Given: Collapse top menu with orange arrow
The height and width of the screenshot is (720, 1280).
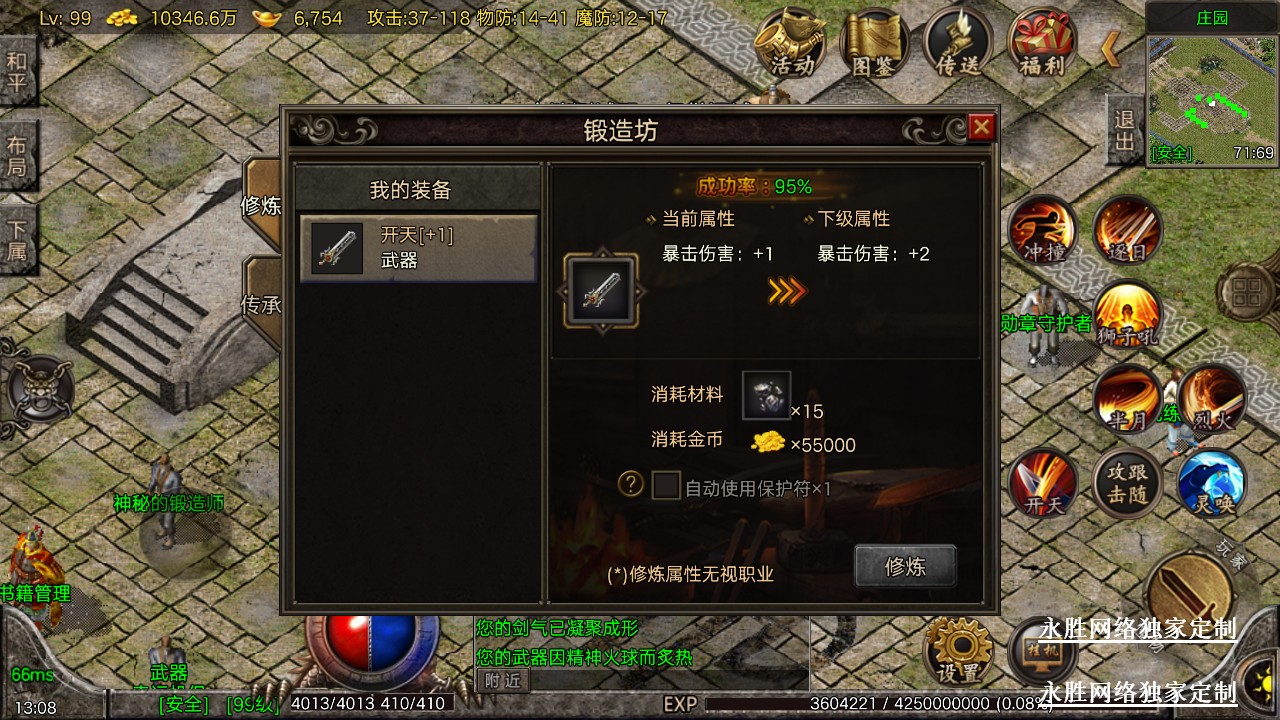Looking at the screenshot, I should tap(1111, 48).
